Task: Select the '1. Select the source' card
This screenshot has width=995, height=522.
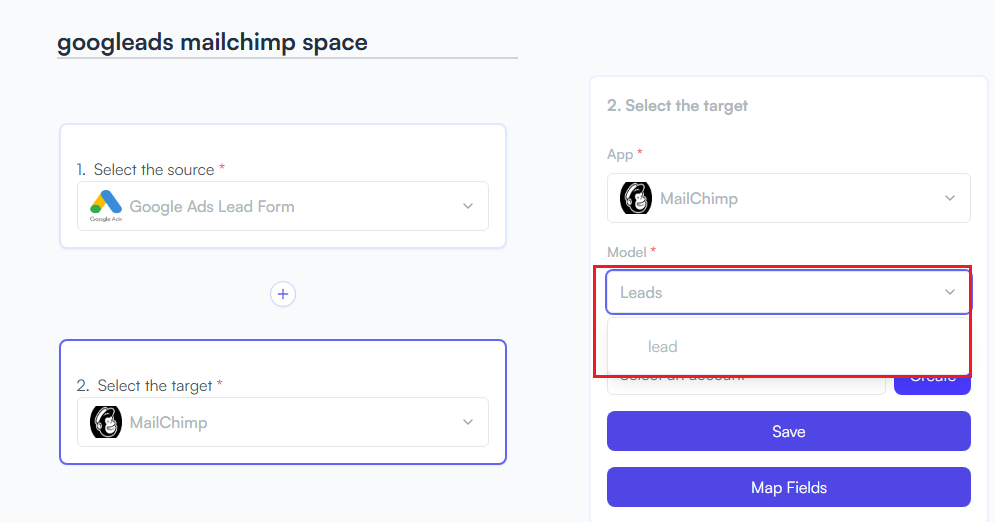Action: pyautogui.click(x=283, y=186)
